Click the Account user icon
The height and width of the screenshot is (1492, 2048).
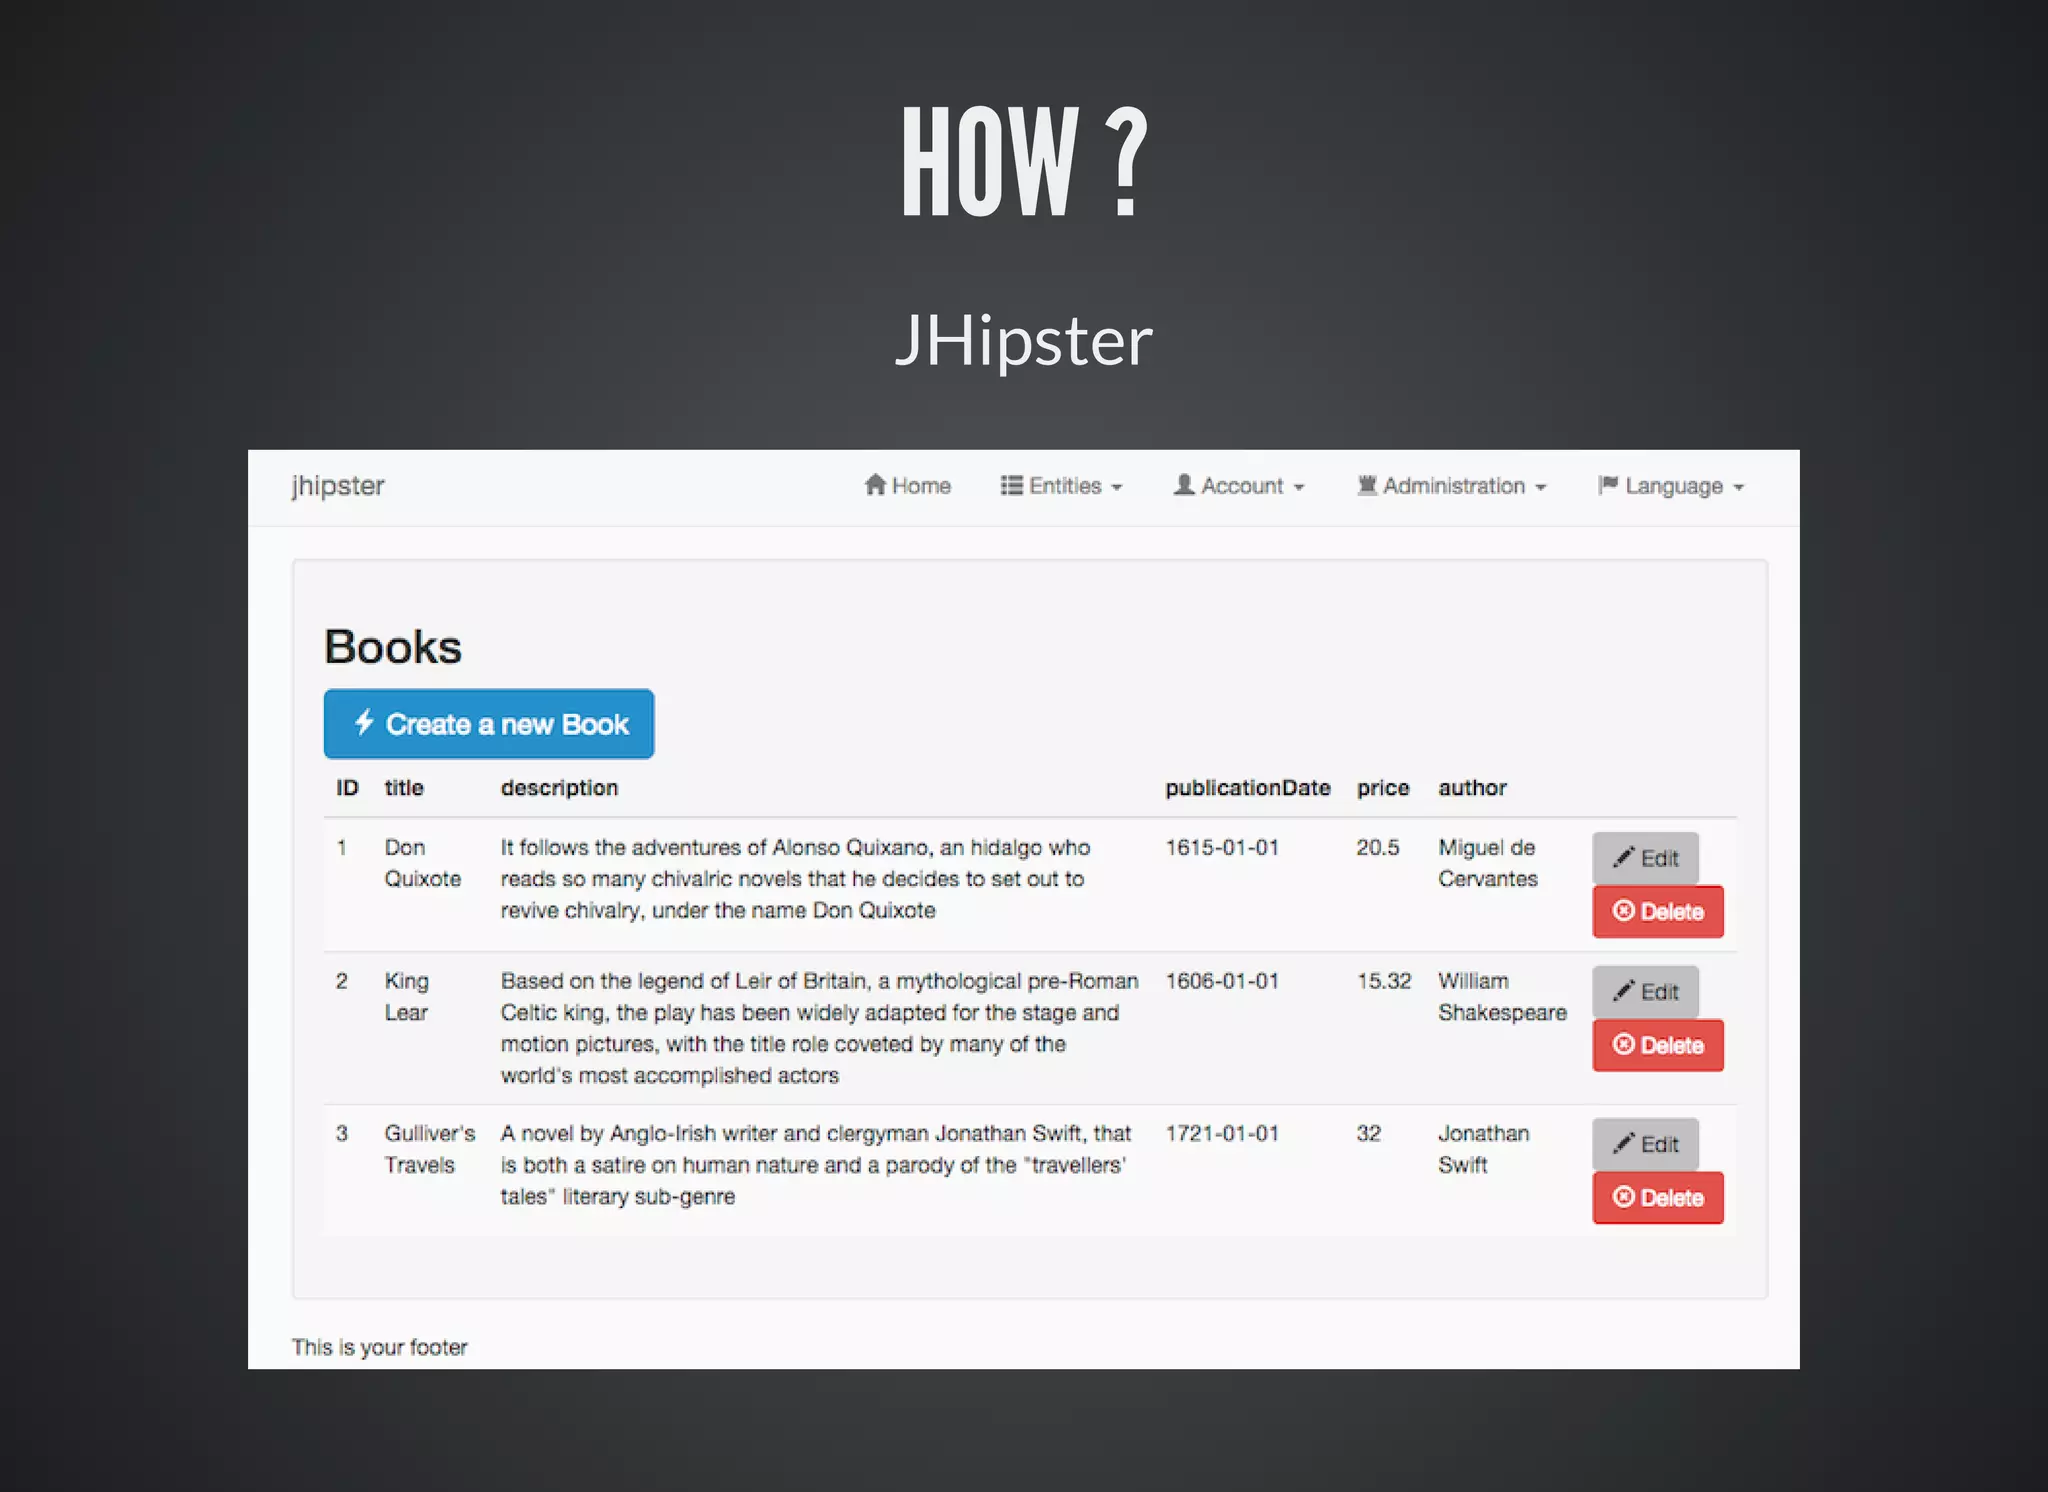click(x=1184, y=485)
